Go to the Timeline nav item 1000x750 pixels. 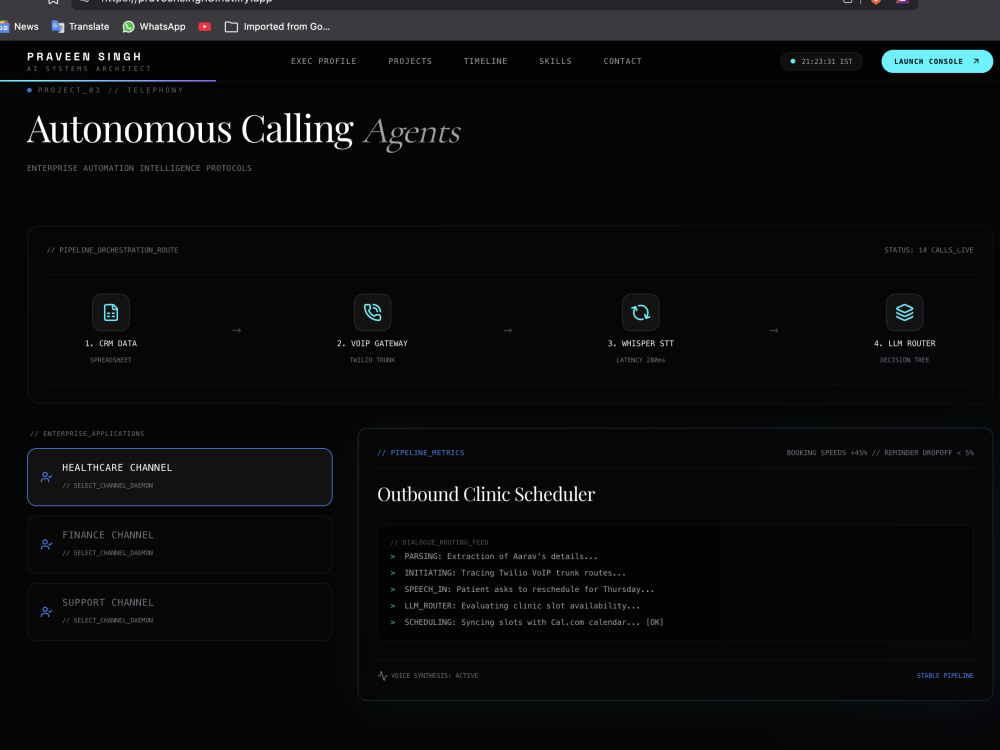pos(485,61)
